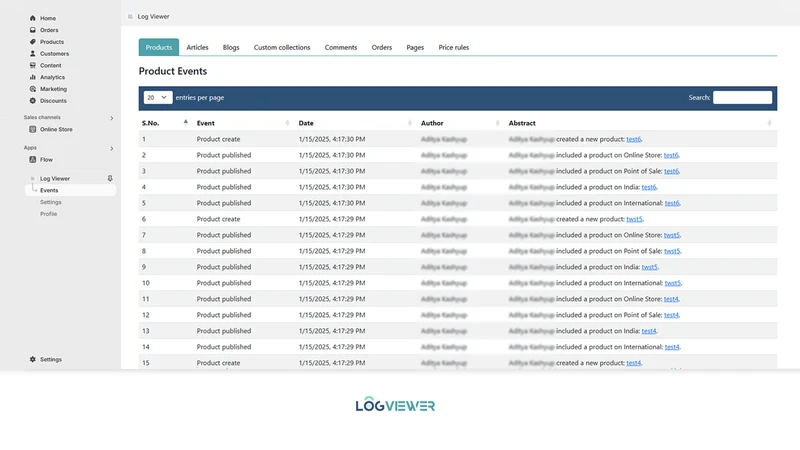Open test4 link in row 15
Image resolution: width=800 pixels, height=450 pixels.
pos(633,363)
